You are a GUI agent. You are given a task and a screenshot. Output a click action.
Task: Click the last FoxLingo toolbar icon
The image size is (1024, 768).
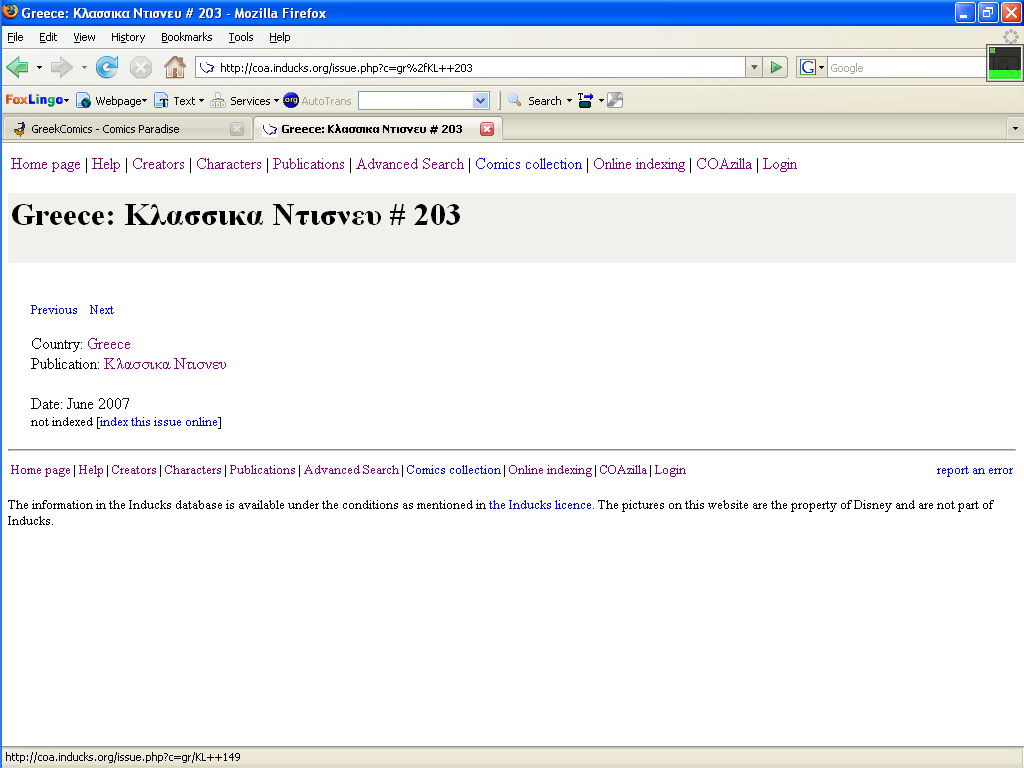pos(615,100)
